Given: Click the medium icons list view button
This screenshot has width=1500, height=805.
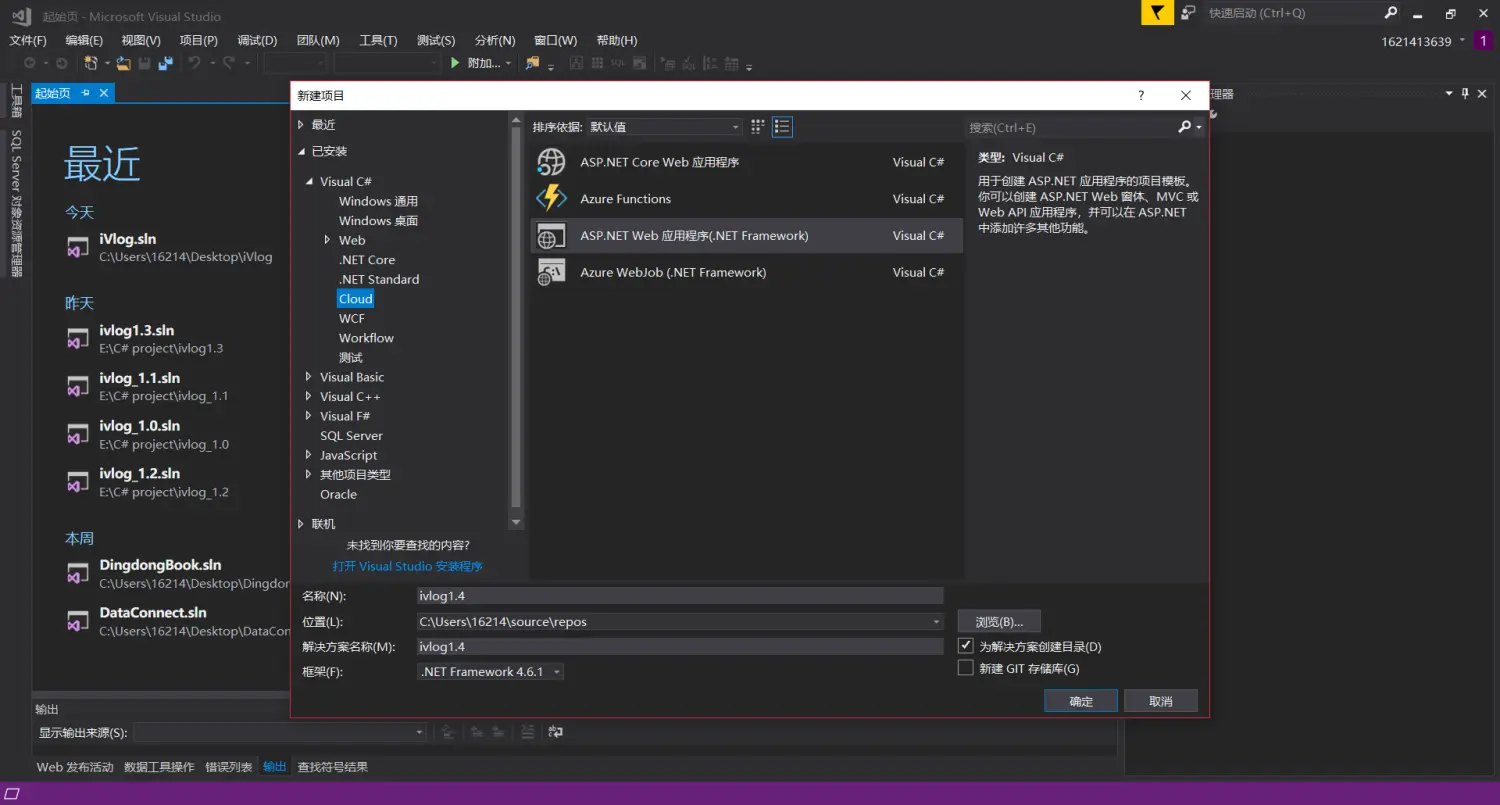Looking at the screenshot, I should (783, 127).
